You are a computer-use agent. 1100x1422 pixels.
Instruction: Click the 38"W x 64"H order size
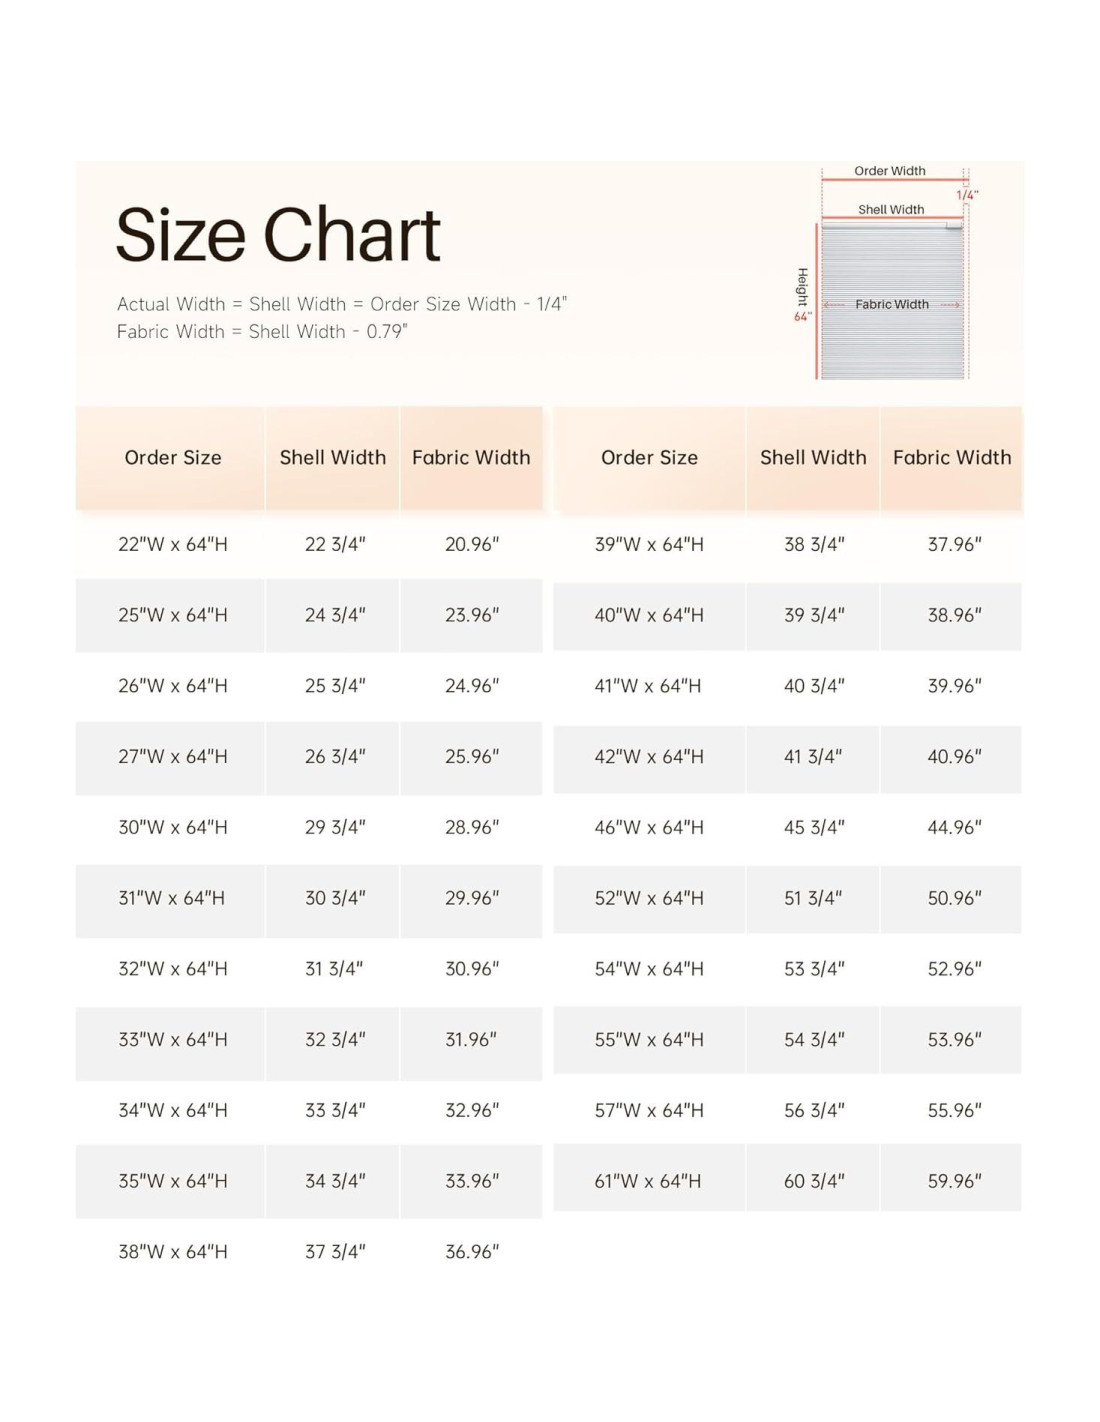pyautogui.click(x=173, y=1252)
